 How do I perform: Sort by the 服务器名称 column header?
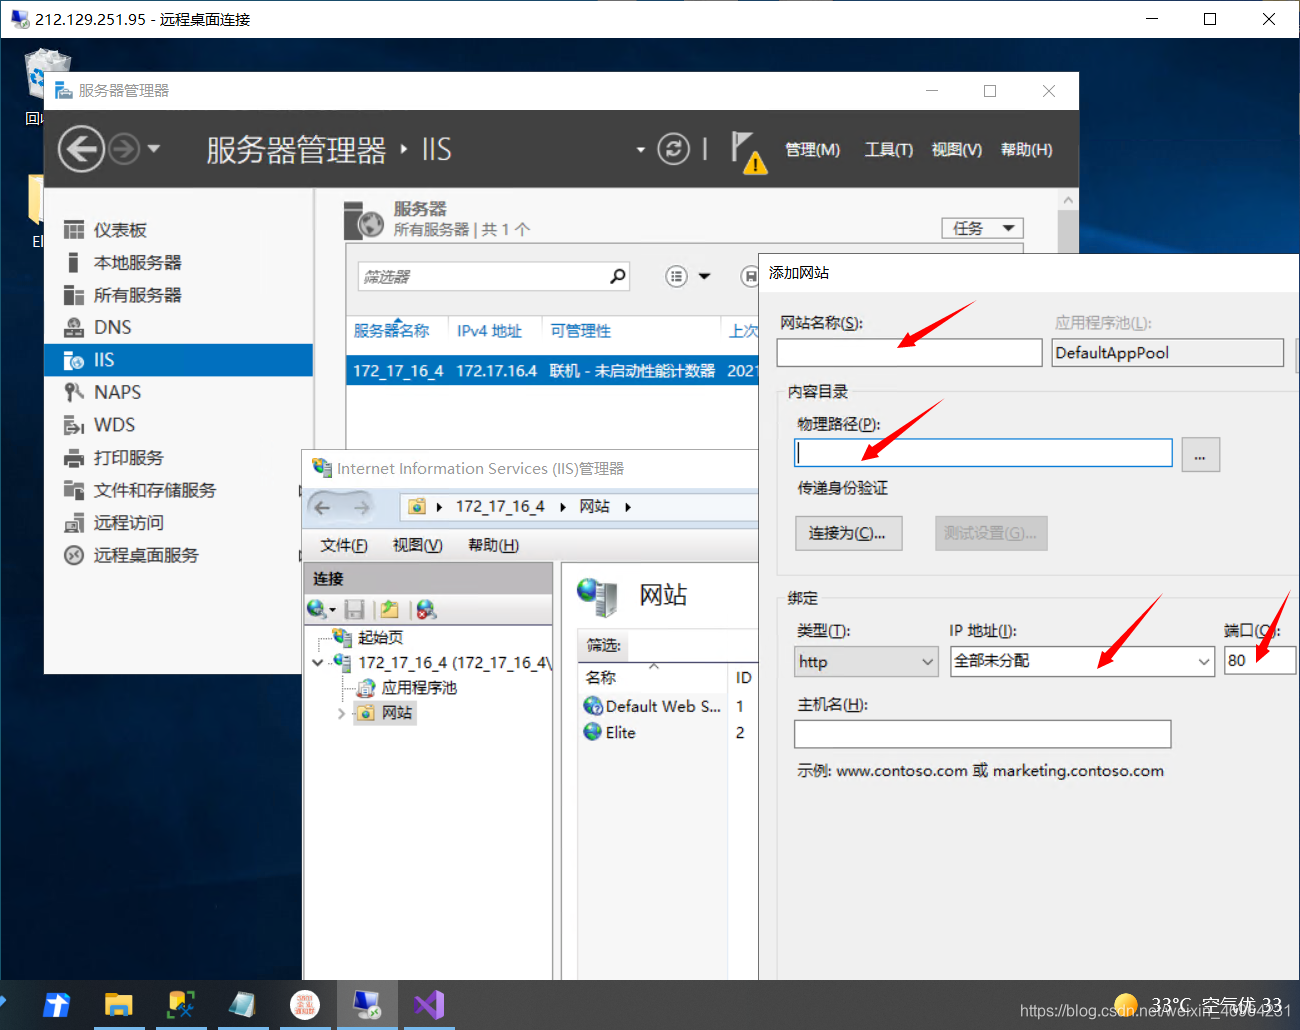pyautogui.click(x=391, y=330)
